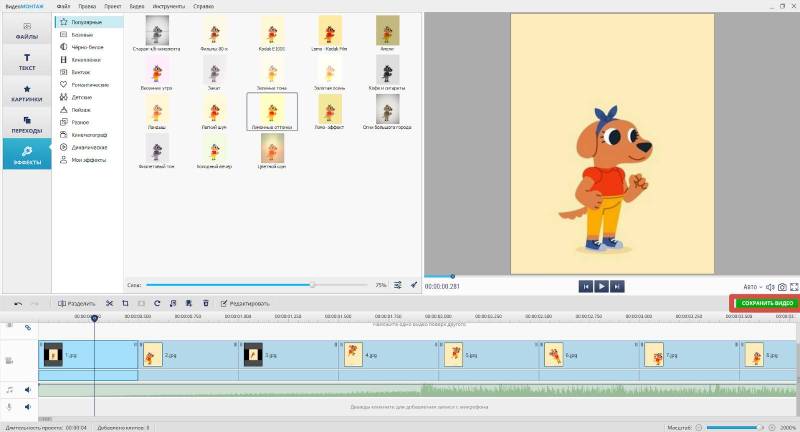800x432 pixels.
Task: Click the Сохранить видео button
Action: coord(765,303)
